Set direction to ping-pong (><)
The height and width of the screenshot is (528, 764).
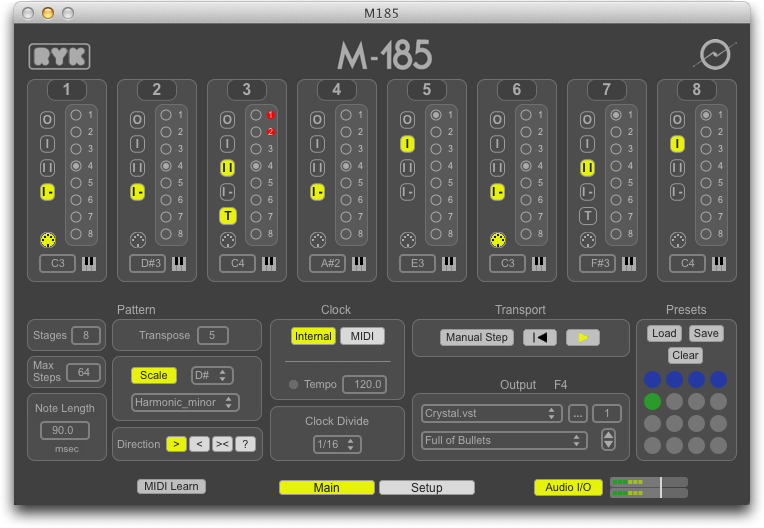coord(222,444)
